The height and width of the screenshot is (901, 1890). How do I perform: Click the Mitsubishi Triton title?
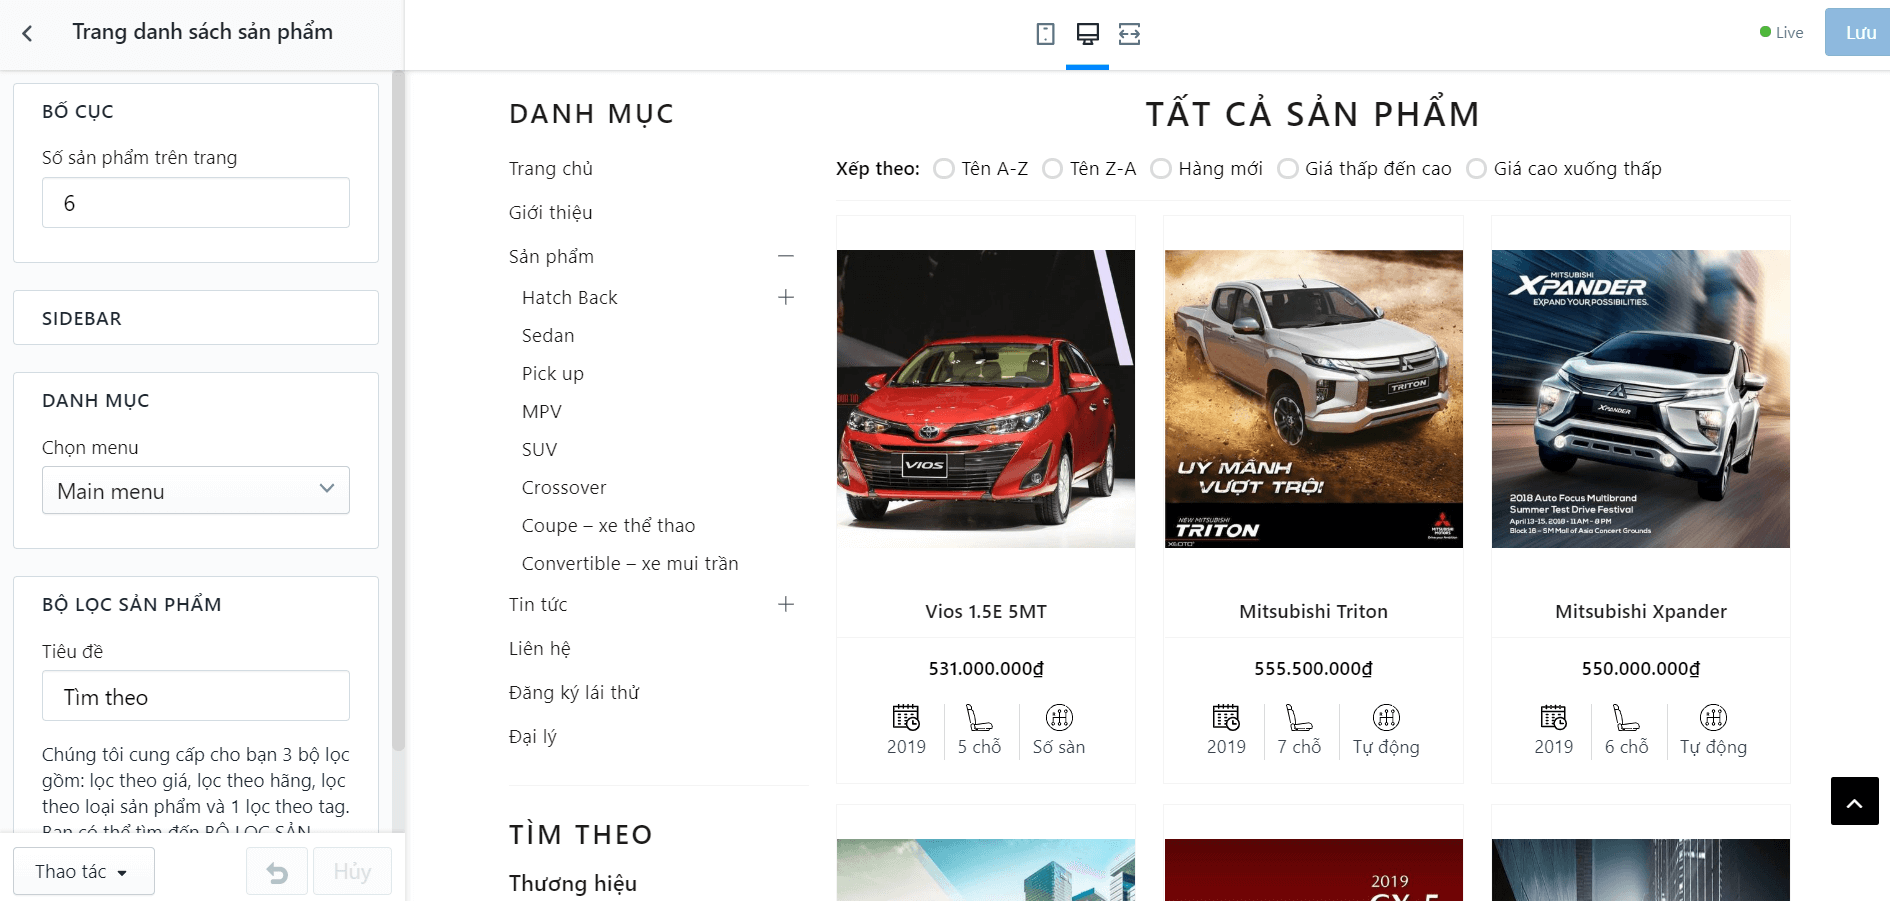pos(1314,612)
